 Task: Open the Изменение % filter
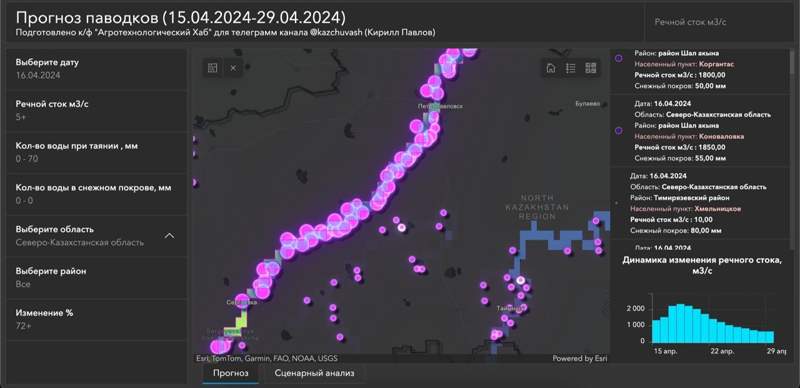pyautogui.click(x=97, y=319)
